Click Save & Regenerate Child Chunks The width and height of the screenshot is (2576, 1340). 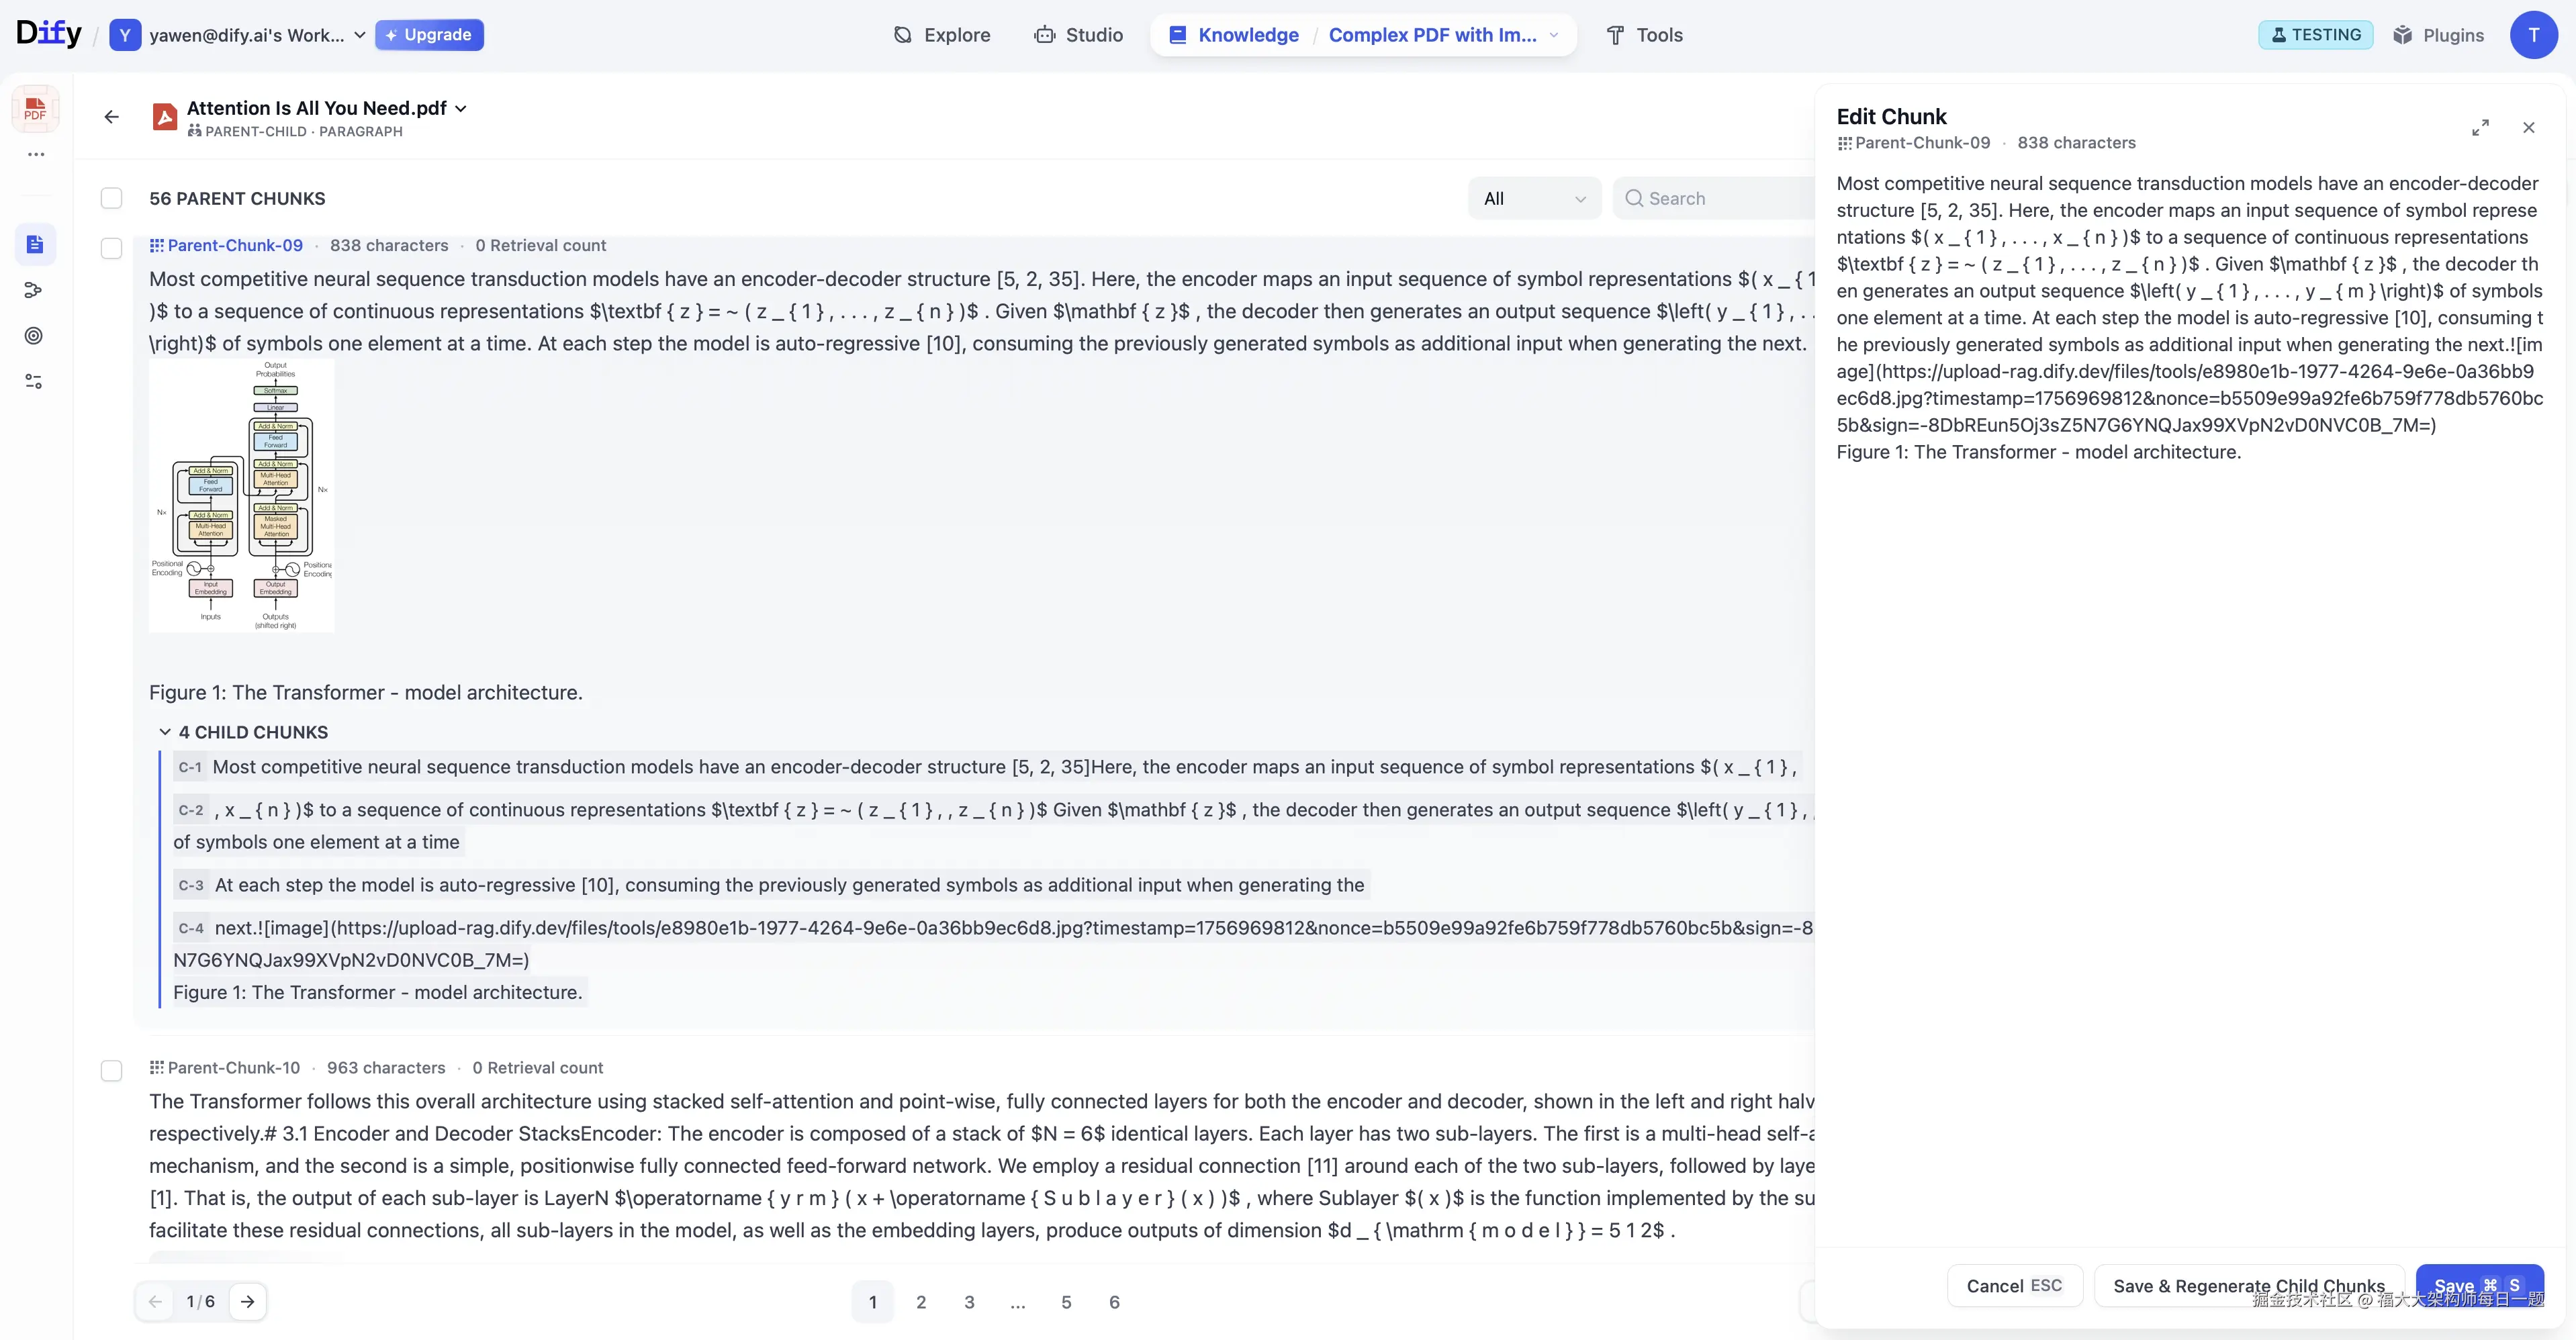pyautogui.click(x=2248, y=1285)
